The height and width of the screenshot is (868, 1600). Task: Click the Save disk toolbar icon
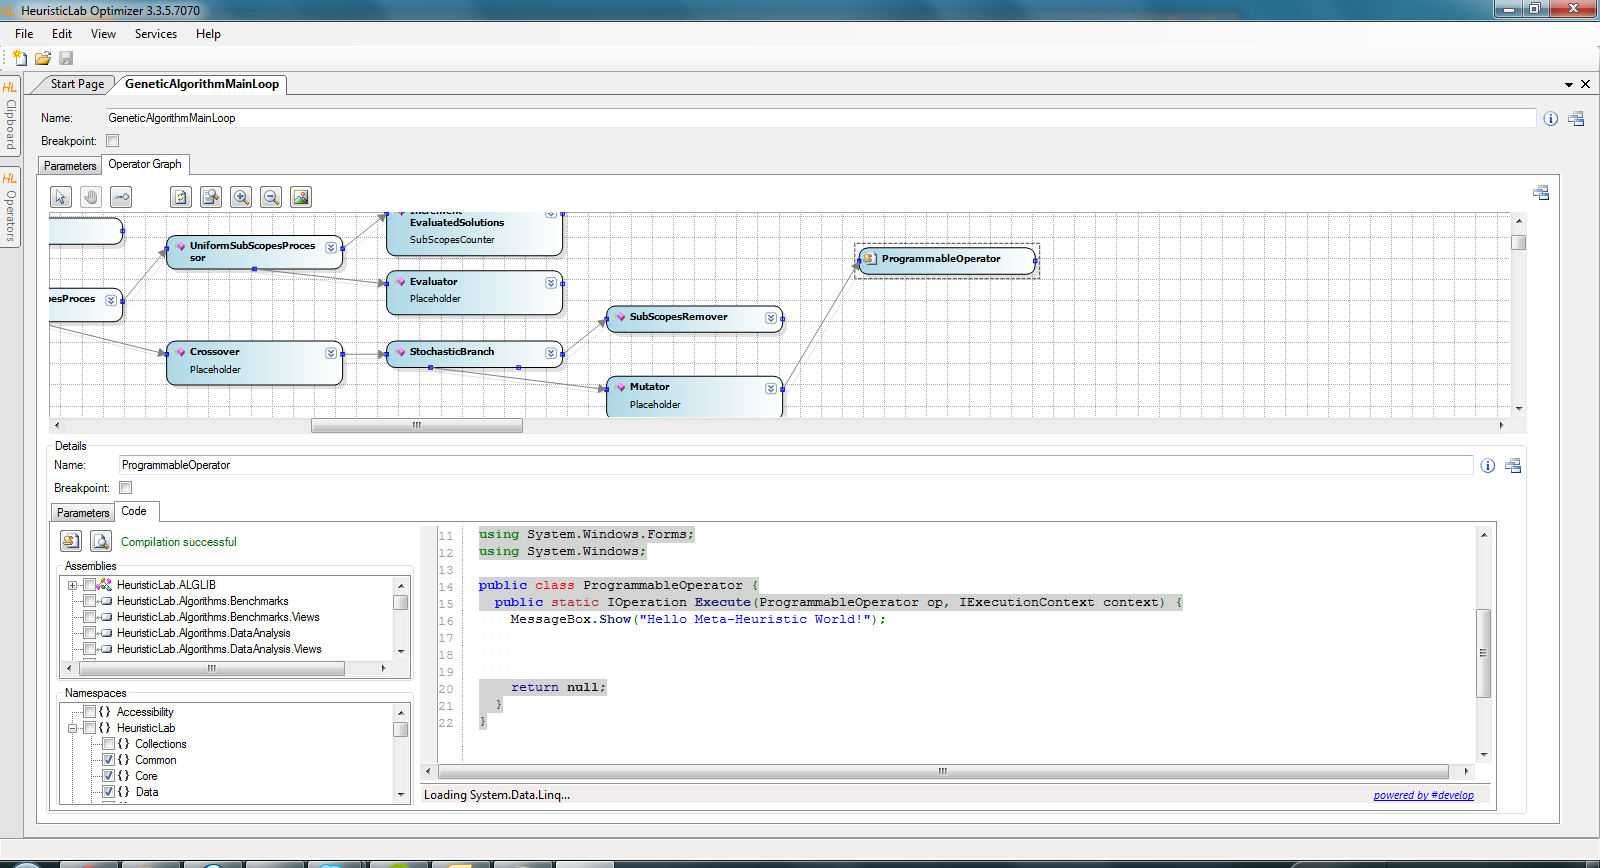(66, 58)
